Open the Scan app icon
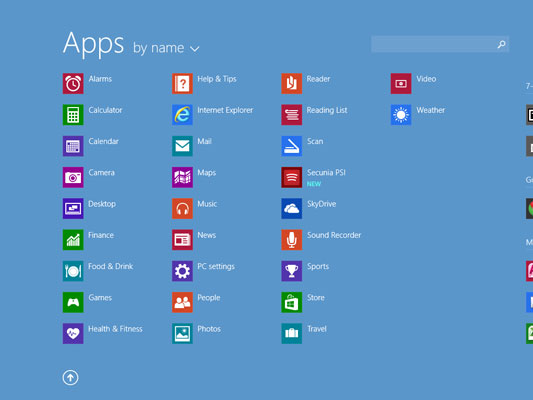The height and width of the screenshot is (400, 533). tap(292, 146)
